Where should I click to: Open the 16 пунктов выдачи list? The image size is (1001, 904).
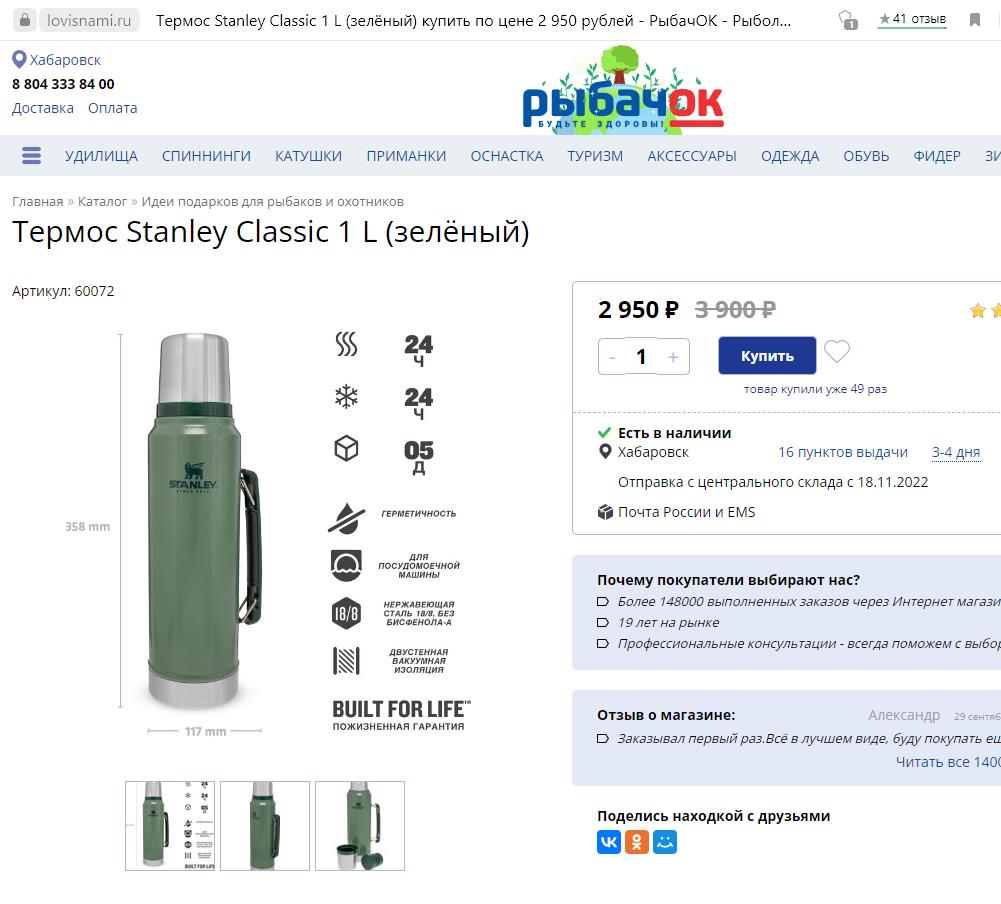(843, 452)
